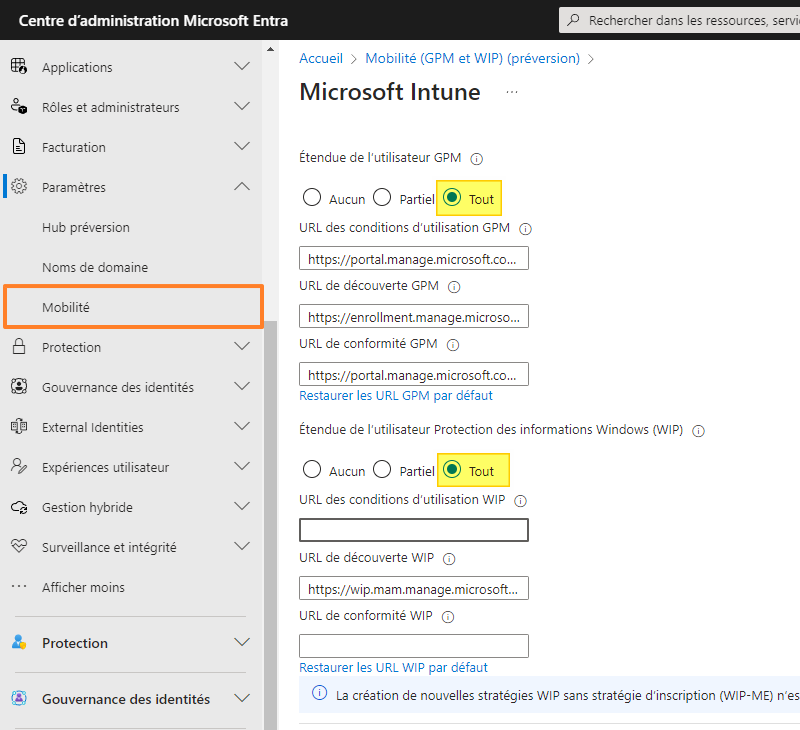
Task: Click the Applications grid icon in sidebar
Action: click(x=18, y=67)
